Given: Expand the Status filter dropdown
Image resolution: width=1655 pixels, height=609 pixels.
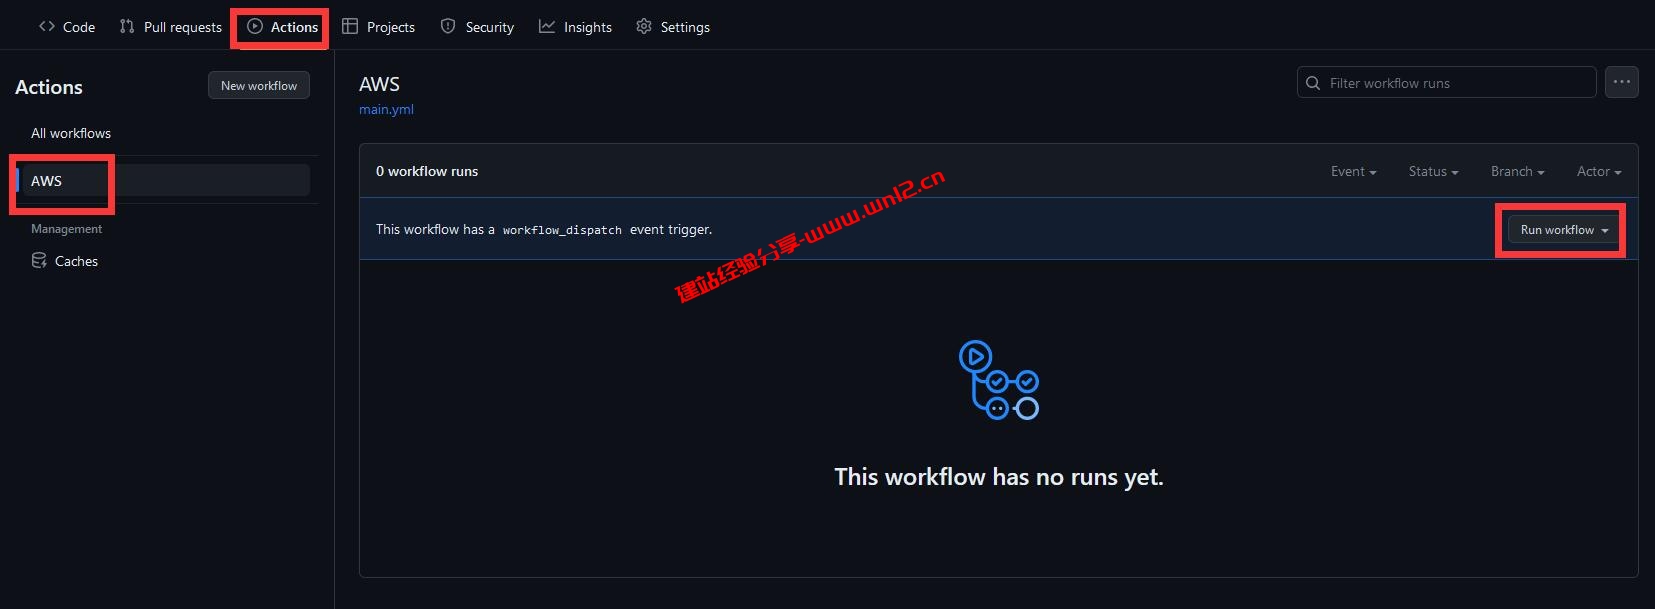Looking at the screenshot, I should coord(1433,172).
